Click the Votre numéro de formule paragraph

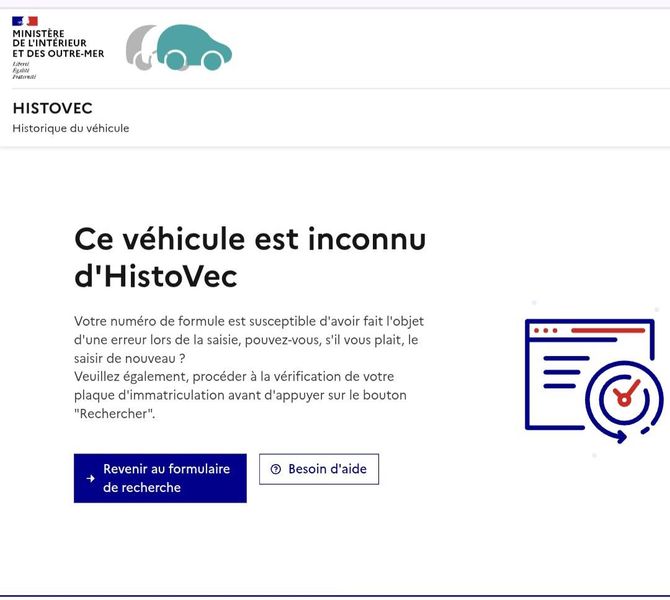[249, 340]
